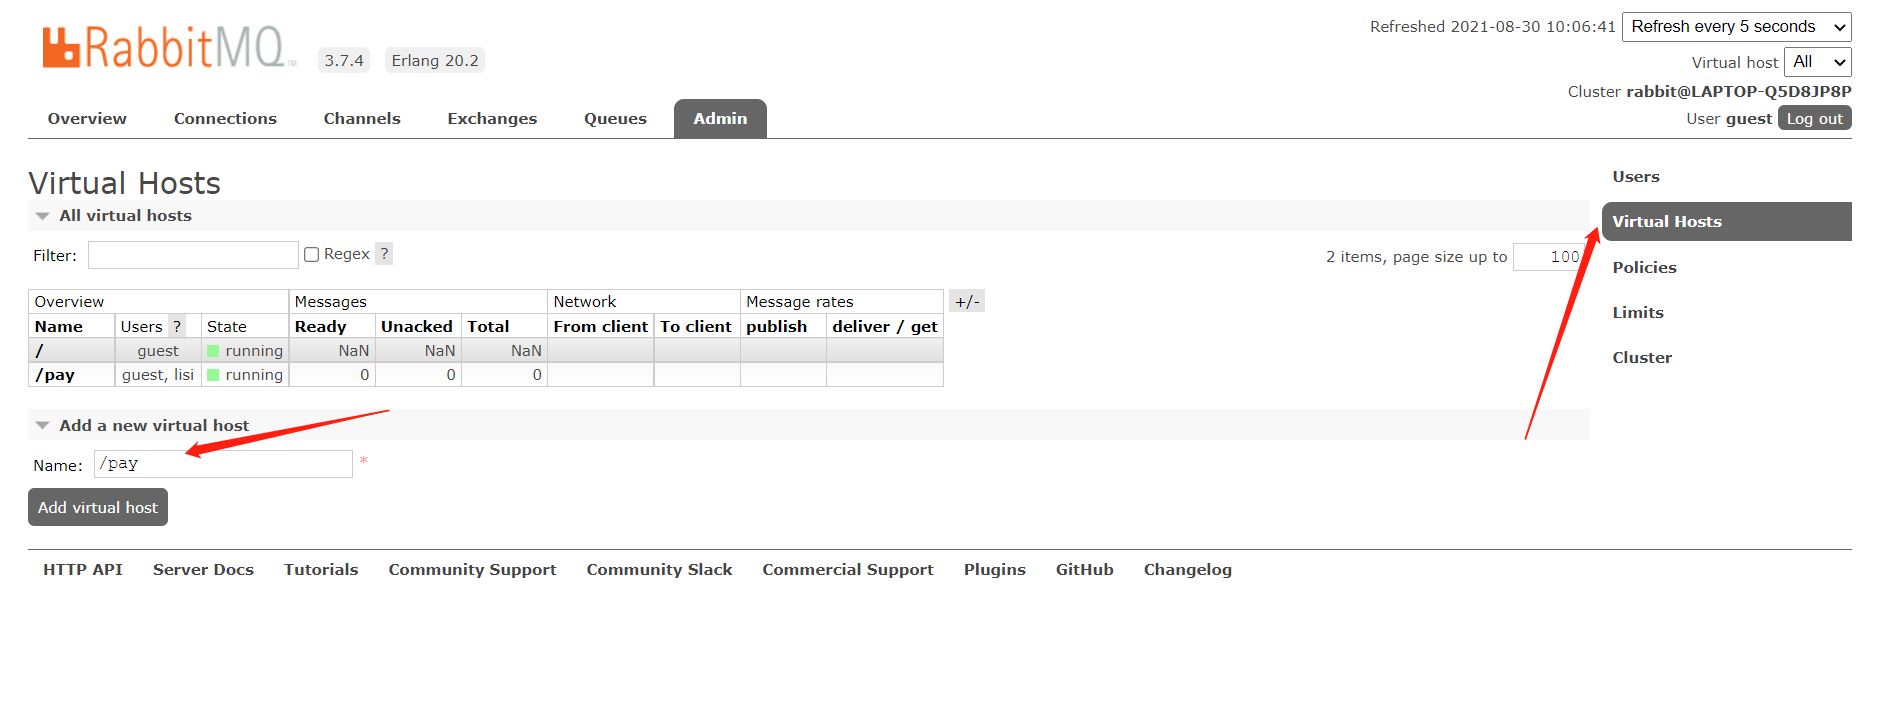Open the Community Slack footer link

pos(659,569)
